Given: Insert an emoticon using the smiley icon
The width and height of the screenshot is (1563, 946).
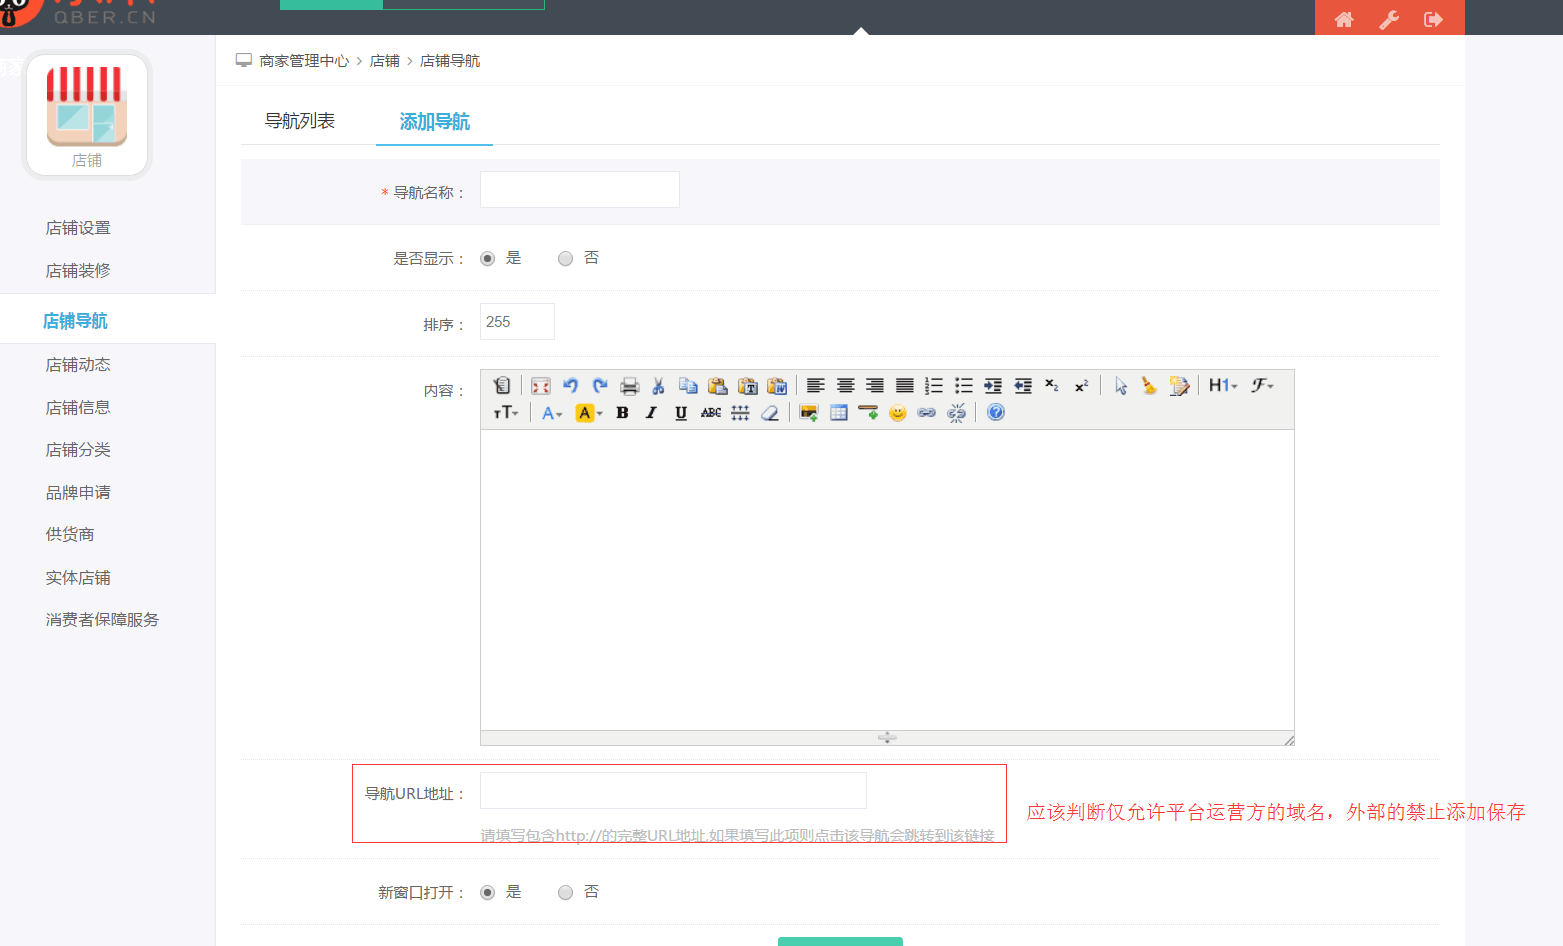Looking at the screenshot, I should (898, 413).
